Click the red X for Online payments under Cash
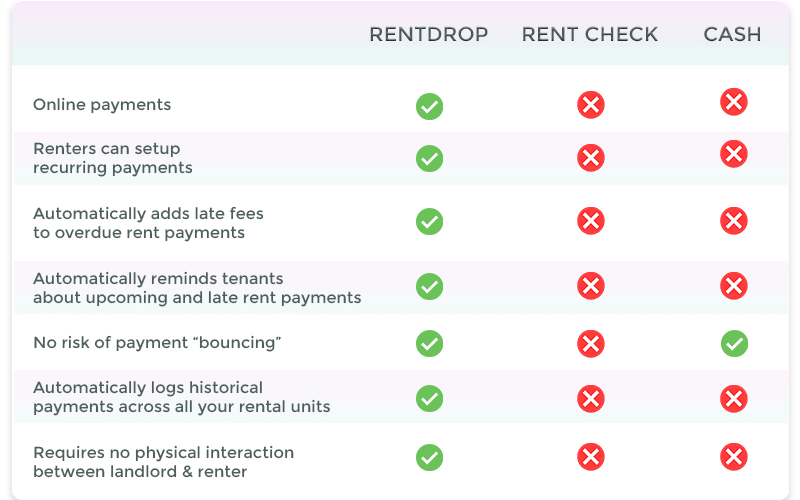 (x=734, y=102)
